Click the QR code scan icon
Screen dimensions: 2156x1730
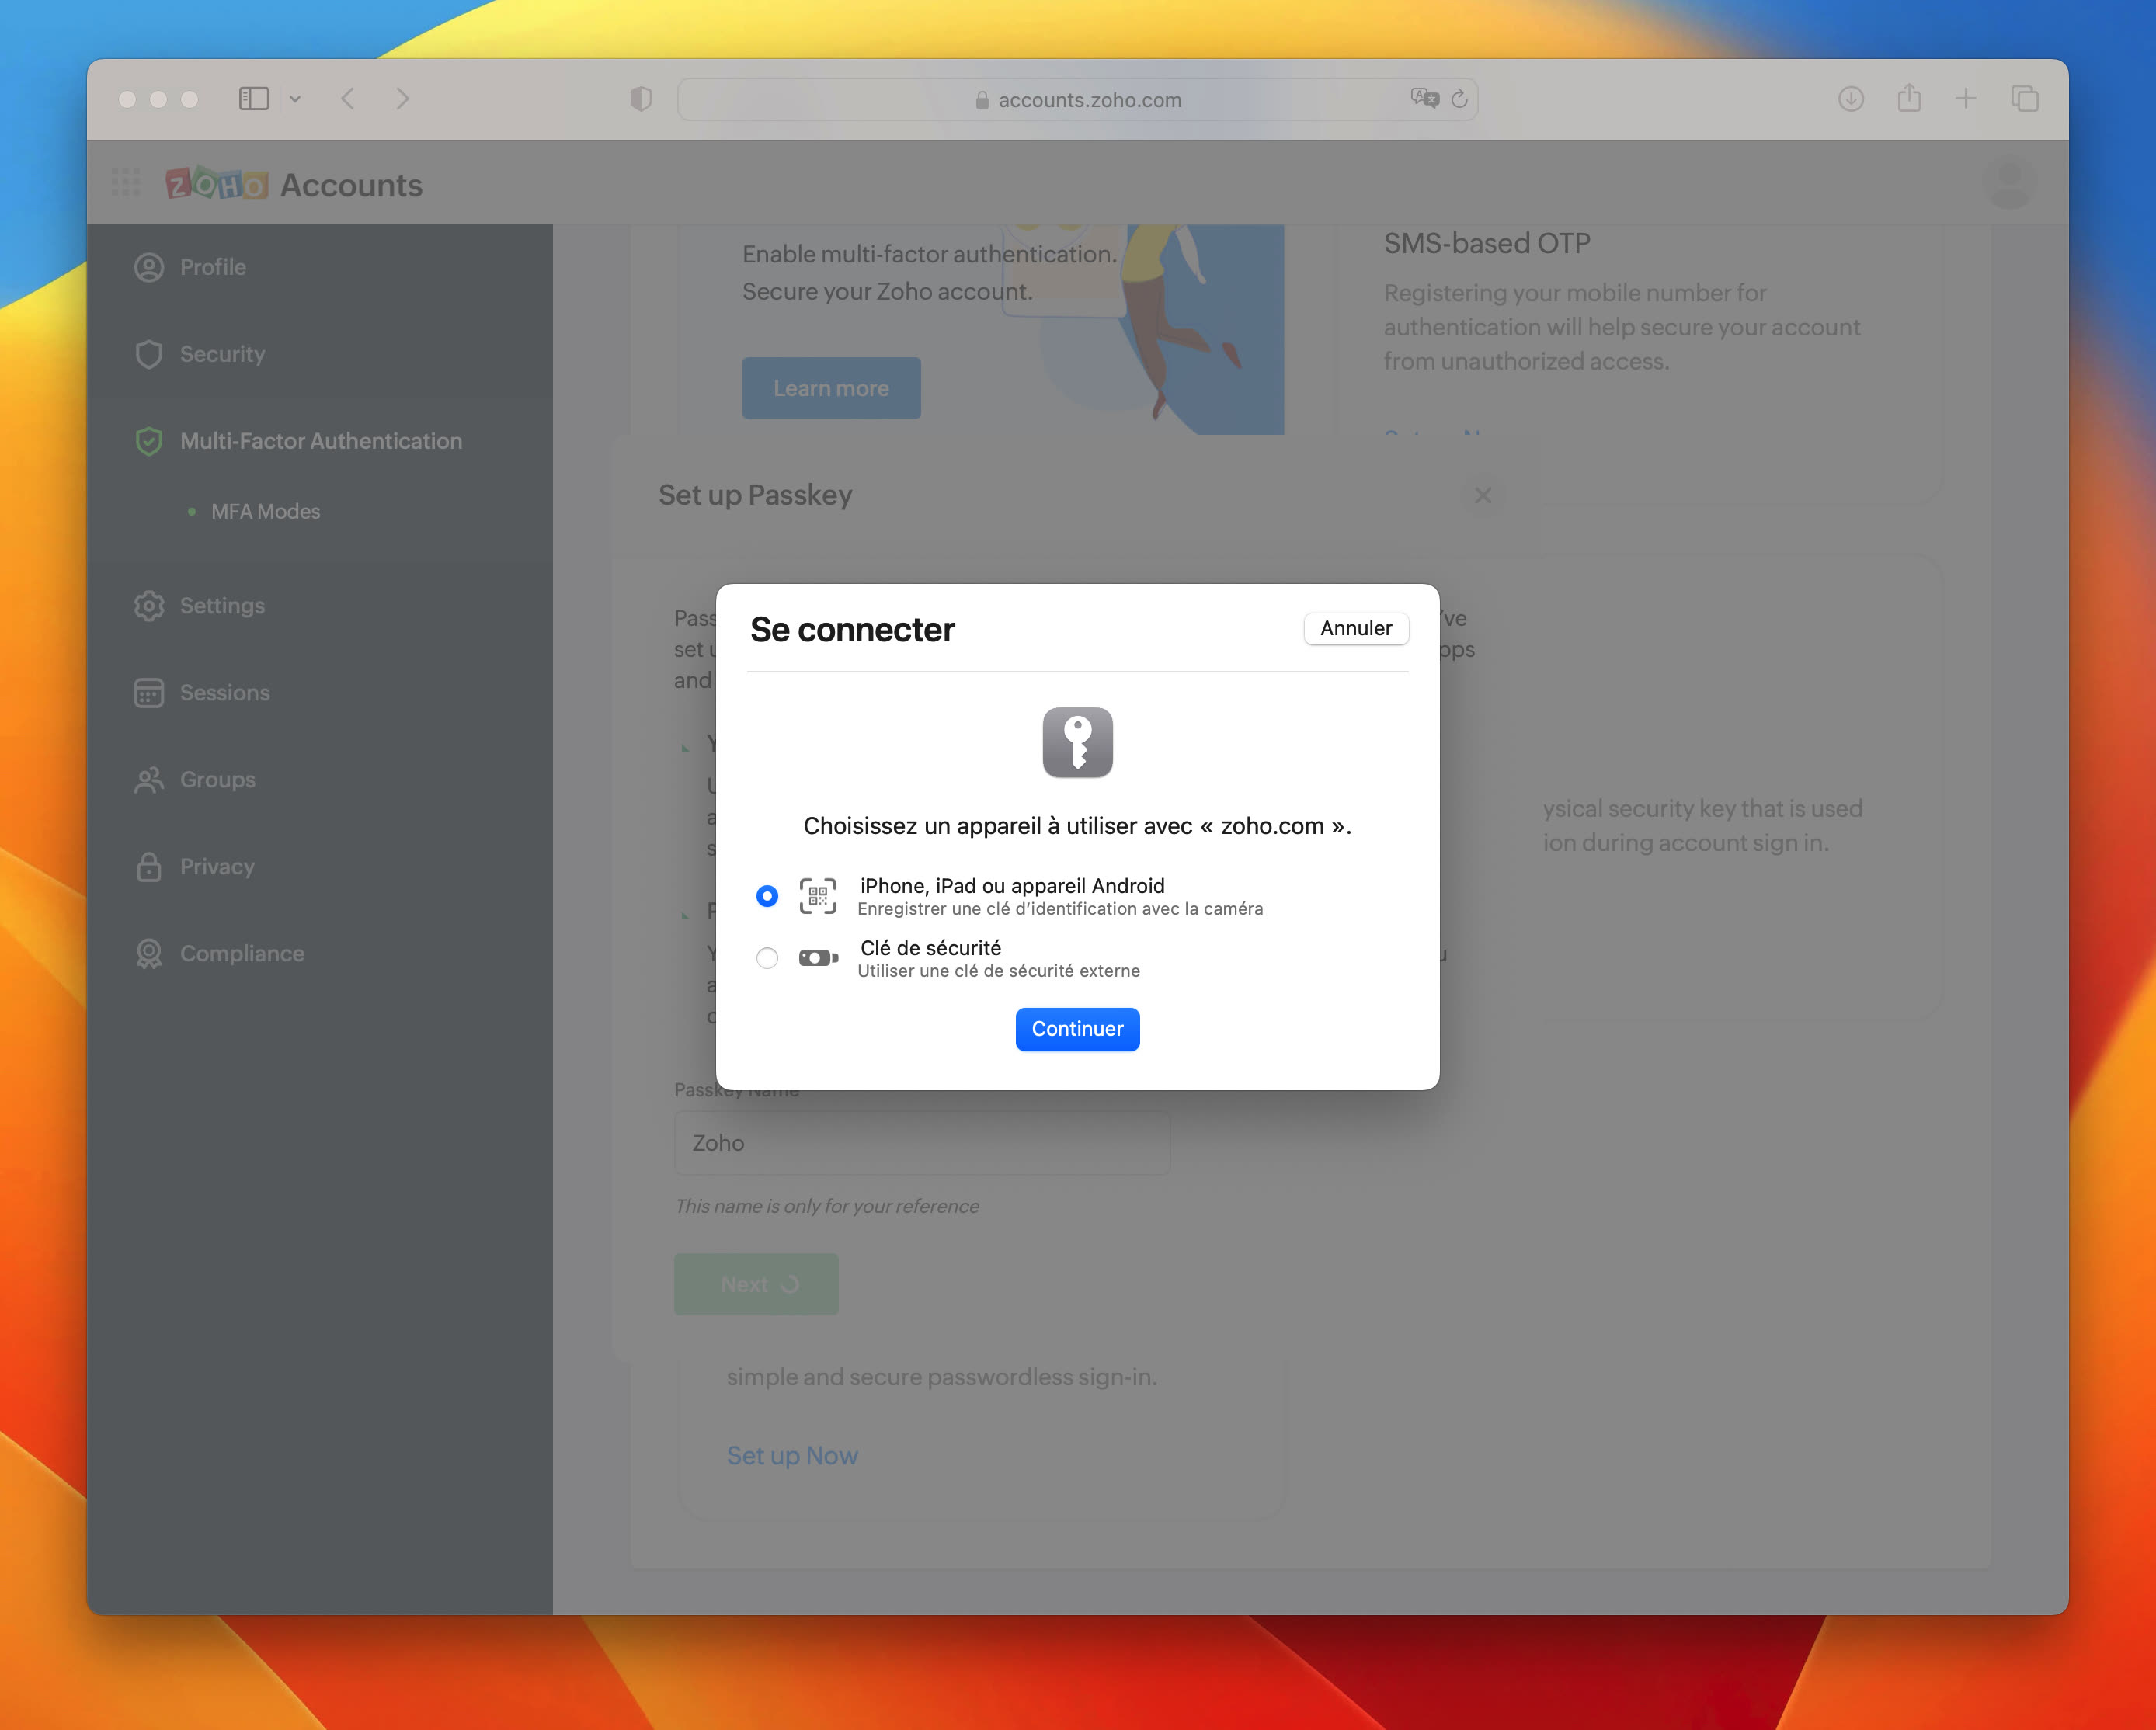click(x=817, y=896)
